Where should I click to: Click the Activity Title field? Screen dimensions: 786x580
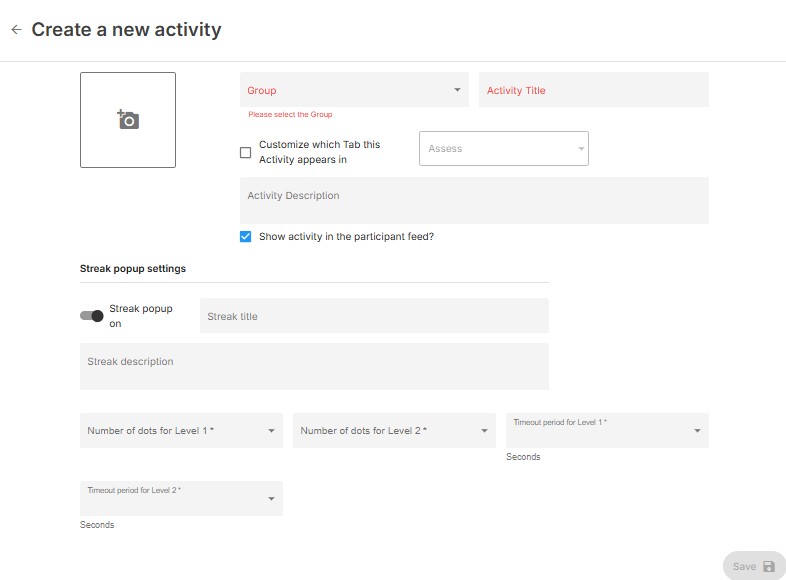(593, 90)
